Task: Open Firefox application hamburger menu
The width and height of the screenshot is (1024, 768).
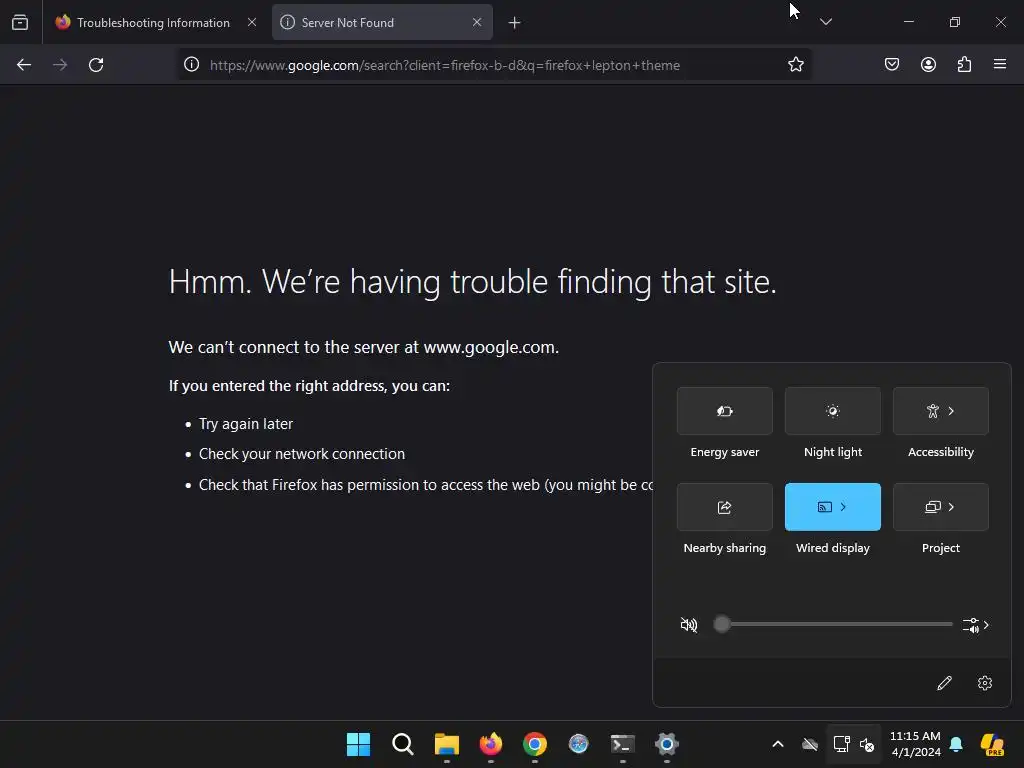Action: coord(1000,64)
